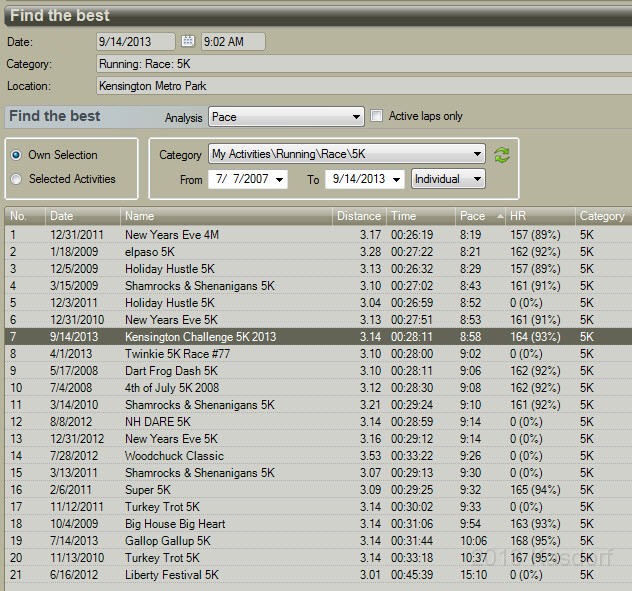Screen dimensions: 632x591
Task: Select the Own Selection radio button
Action: click(16, 155)
